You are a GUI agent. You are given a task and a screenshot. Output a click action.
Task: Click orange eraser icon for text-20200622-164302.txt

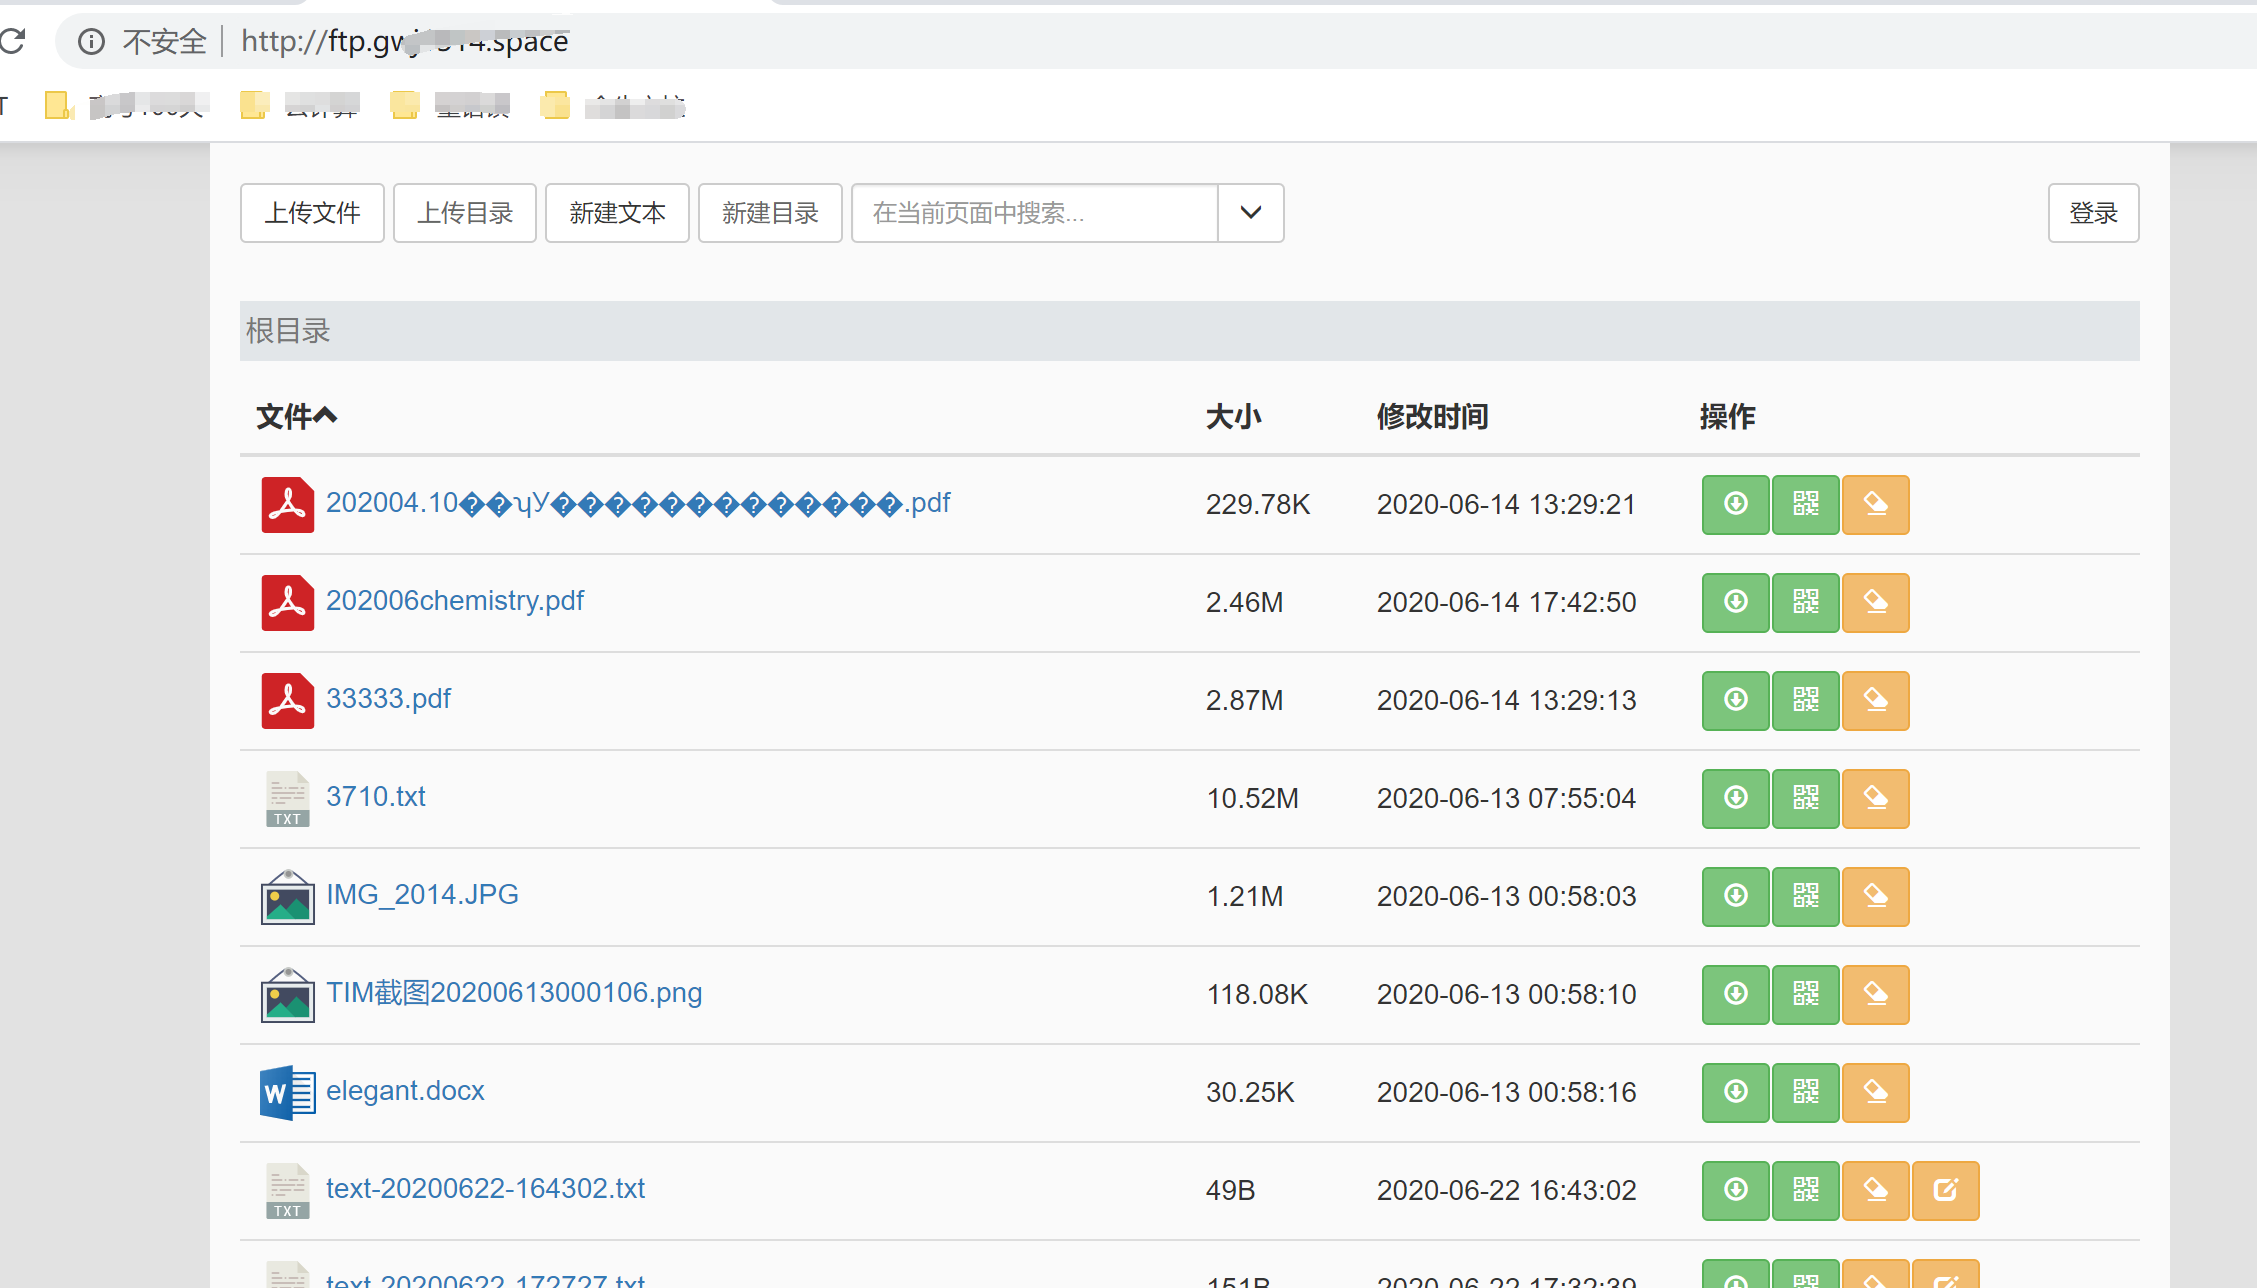tap(1875, 1190)
